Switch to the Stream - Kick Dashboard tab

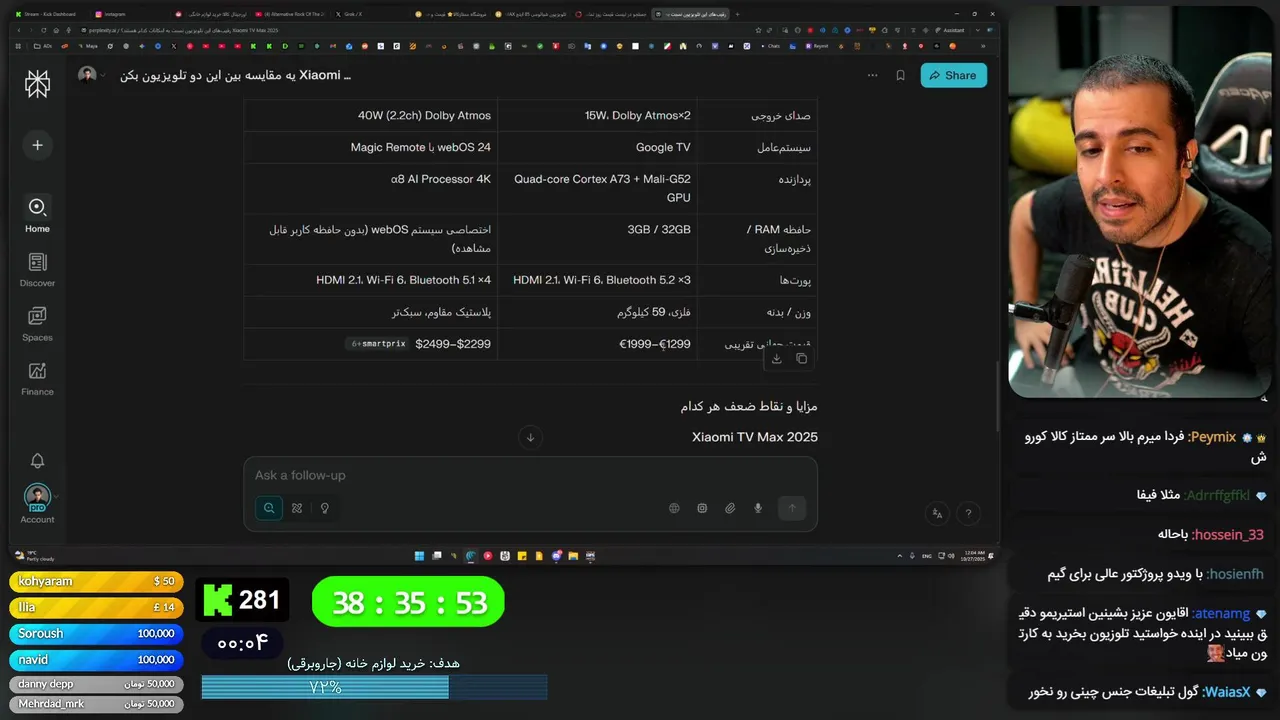tap(47, 14)
